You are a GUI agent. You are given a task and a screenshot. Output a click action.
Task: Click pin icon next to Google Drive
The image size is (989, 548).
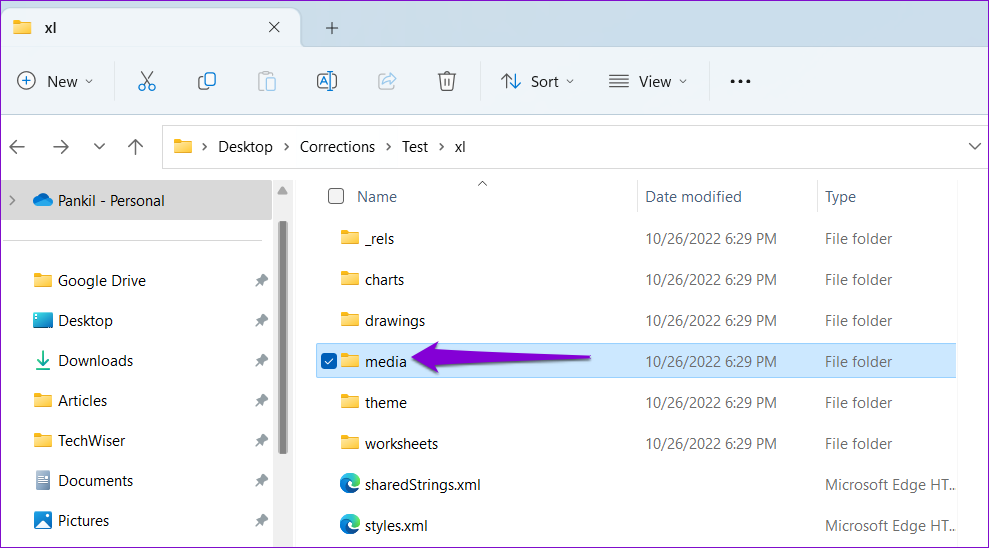pyautogui.click(x=261, y=281)
